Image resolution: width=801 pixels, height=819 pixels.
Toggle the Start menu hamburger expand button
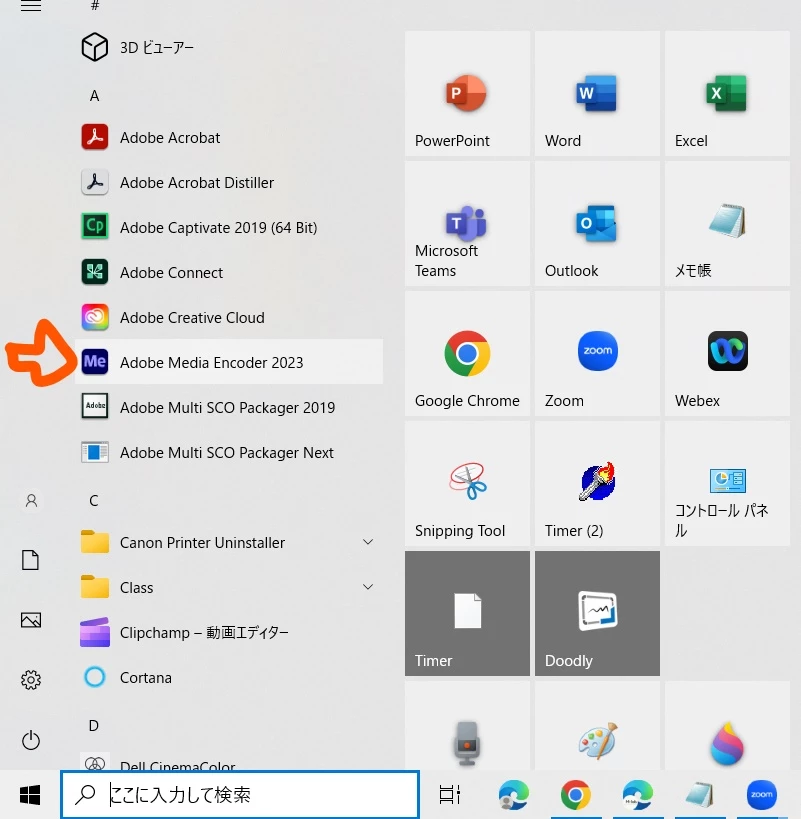pos(31,6)
